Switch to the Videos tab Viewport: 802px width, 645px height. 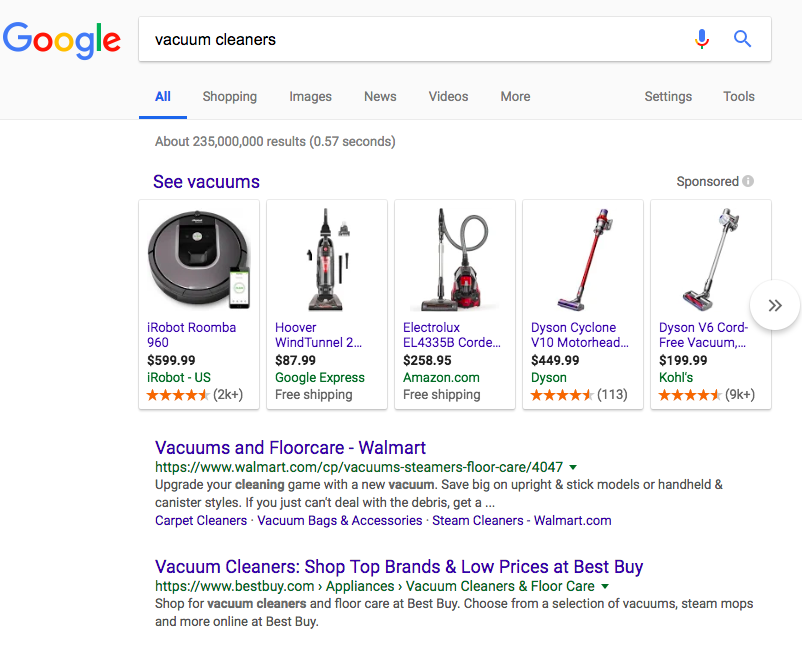coord(448,96)
